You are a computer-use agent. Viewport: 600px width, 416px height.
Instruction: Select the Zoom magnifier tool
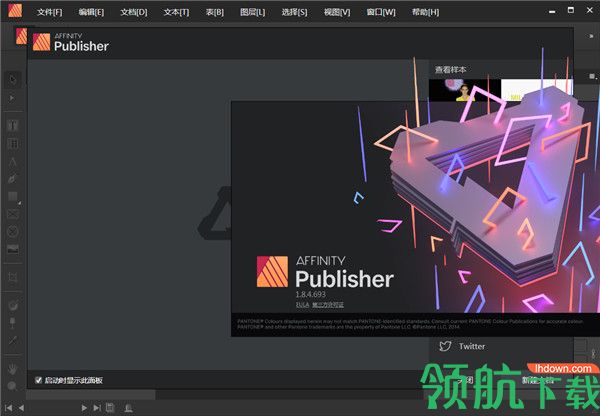click(x=13, y=386)
